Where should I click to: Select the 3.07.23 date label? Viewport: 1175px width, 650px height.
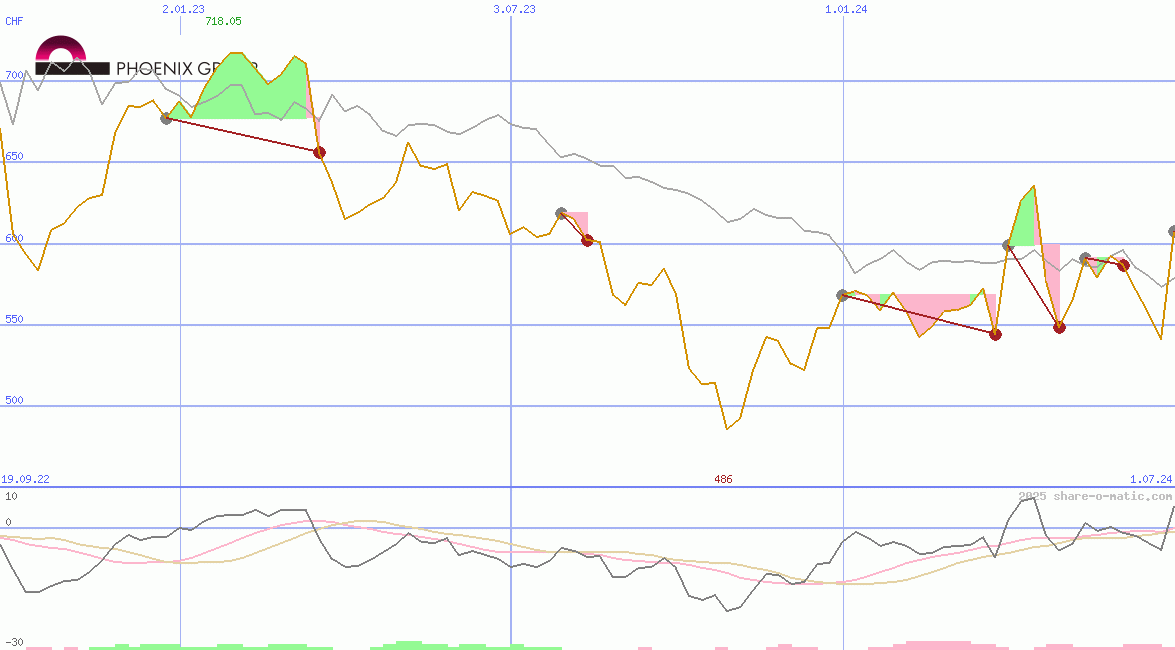click(514, 9)
